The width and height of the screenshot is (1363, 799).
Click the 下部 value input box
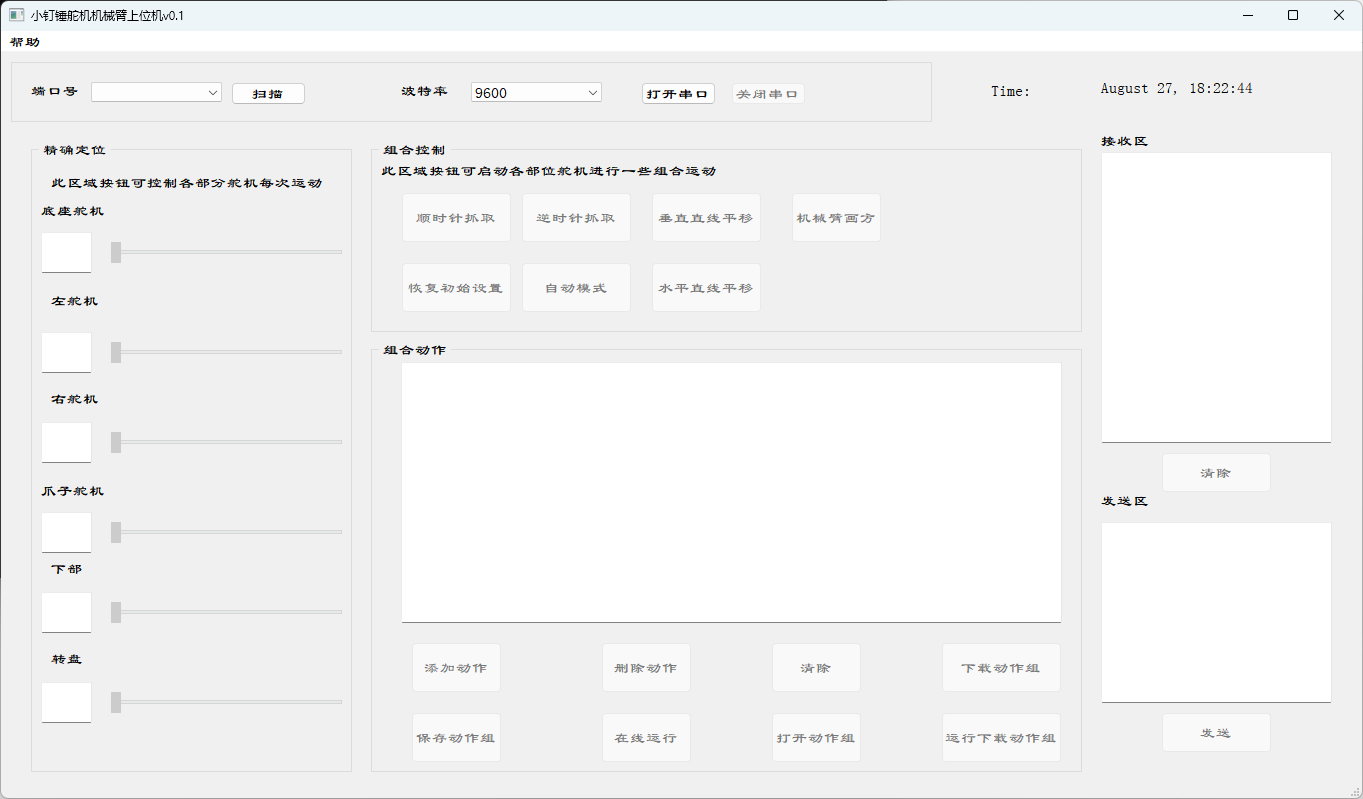[x=66, y=612]
